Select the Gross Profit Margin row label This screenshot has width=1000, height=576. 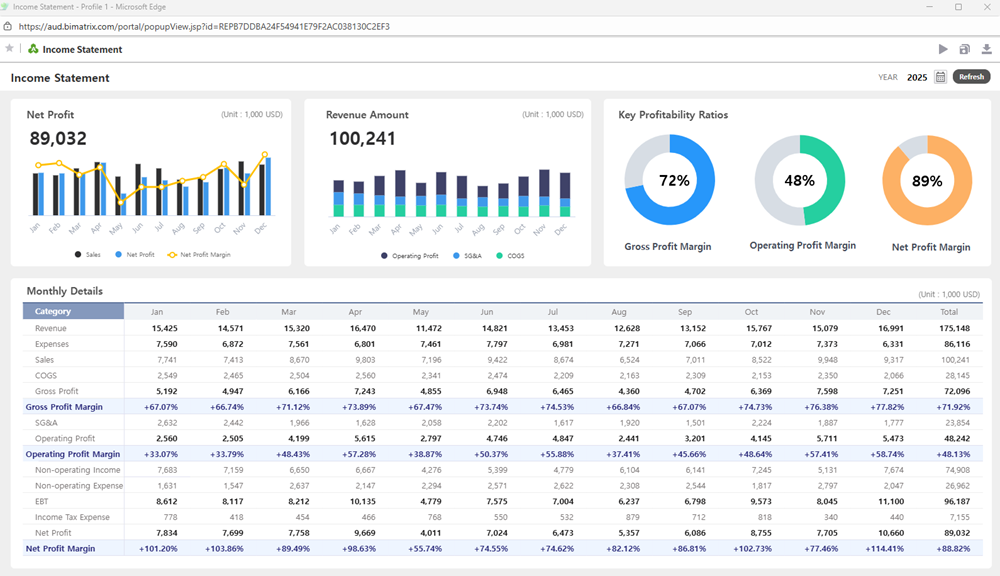63,407
